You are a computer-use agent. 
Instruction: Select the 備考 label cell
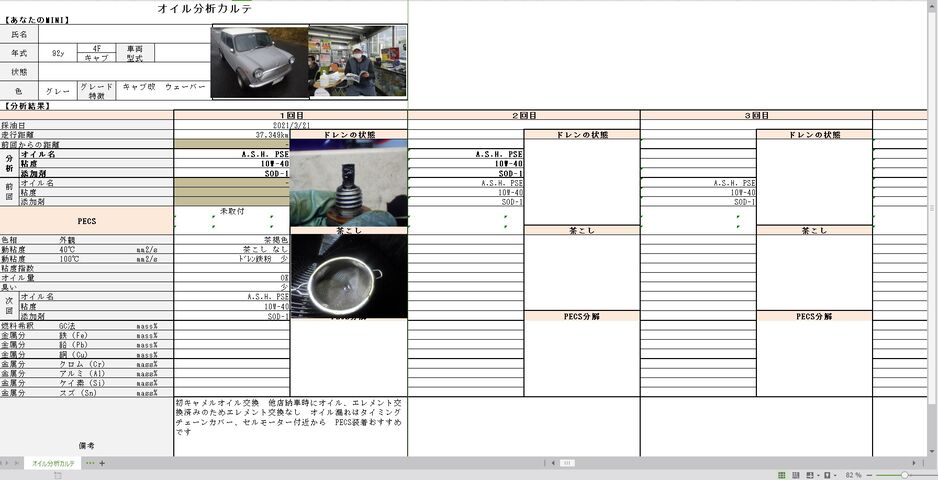pyautogui.click(x=87, y=427)
